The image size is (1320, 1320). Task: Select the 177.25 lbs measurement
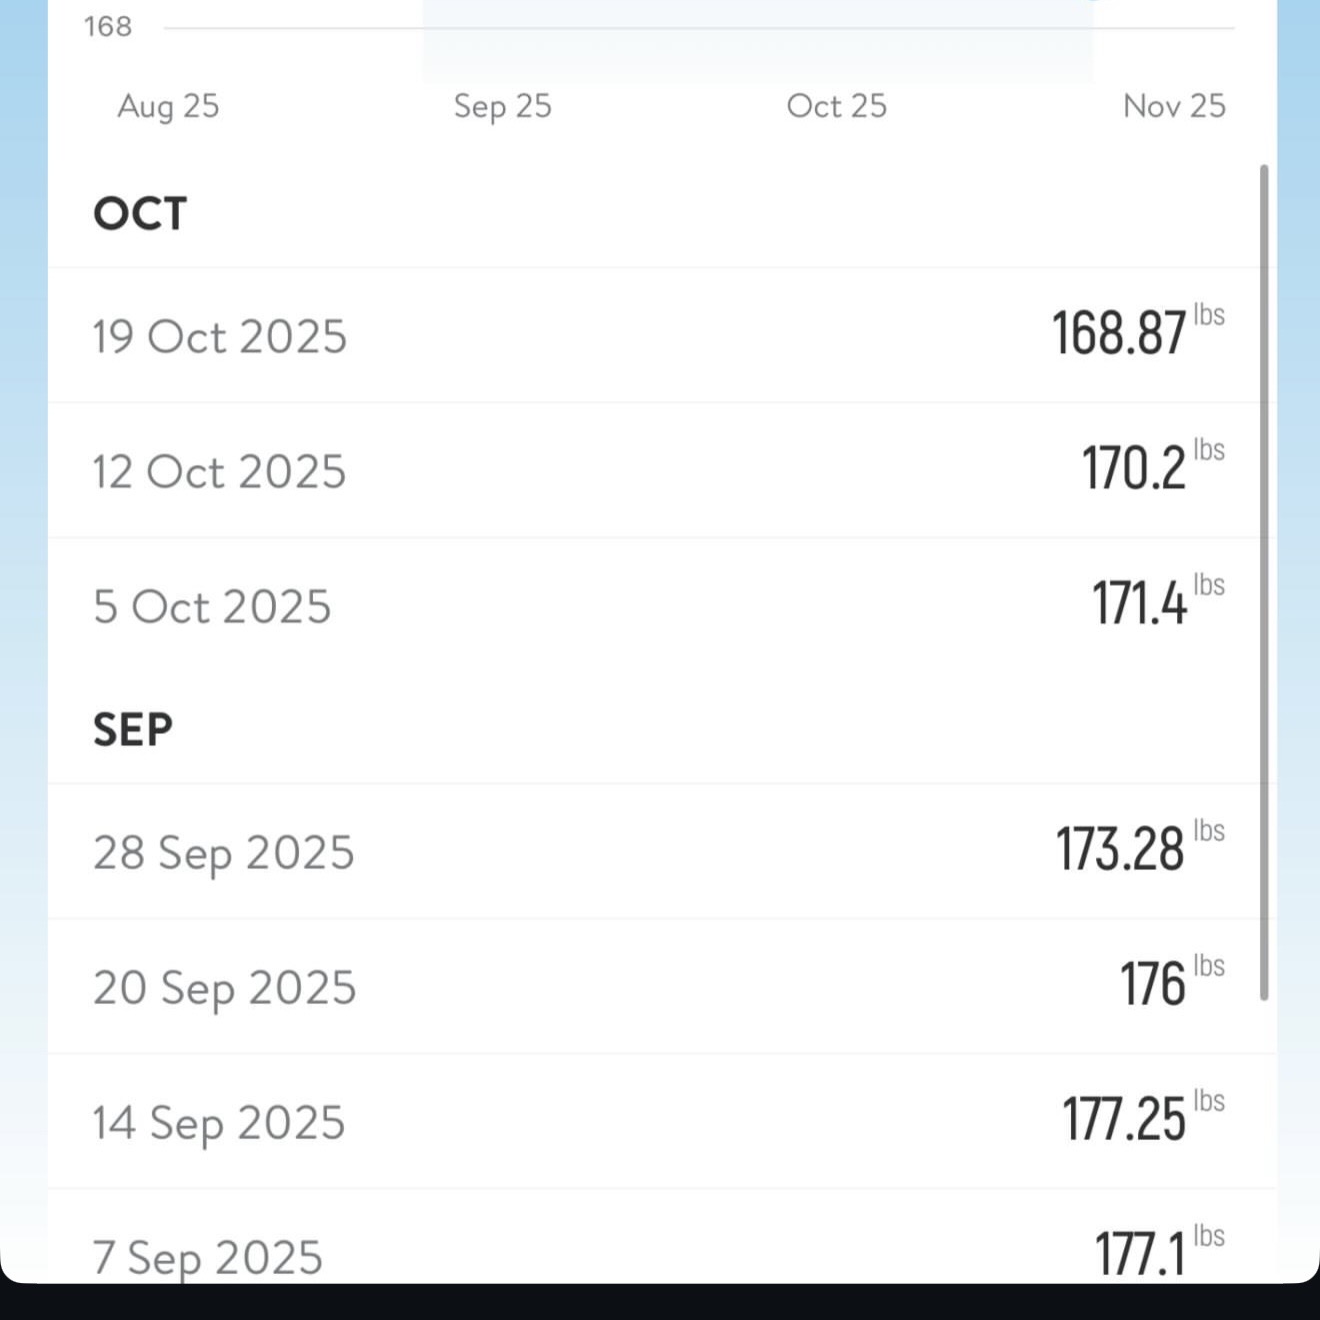tap(1124, 1120)
